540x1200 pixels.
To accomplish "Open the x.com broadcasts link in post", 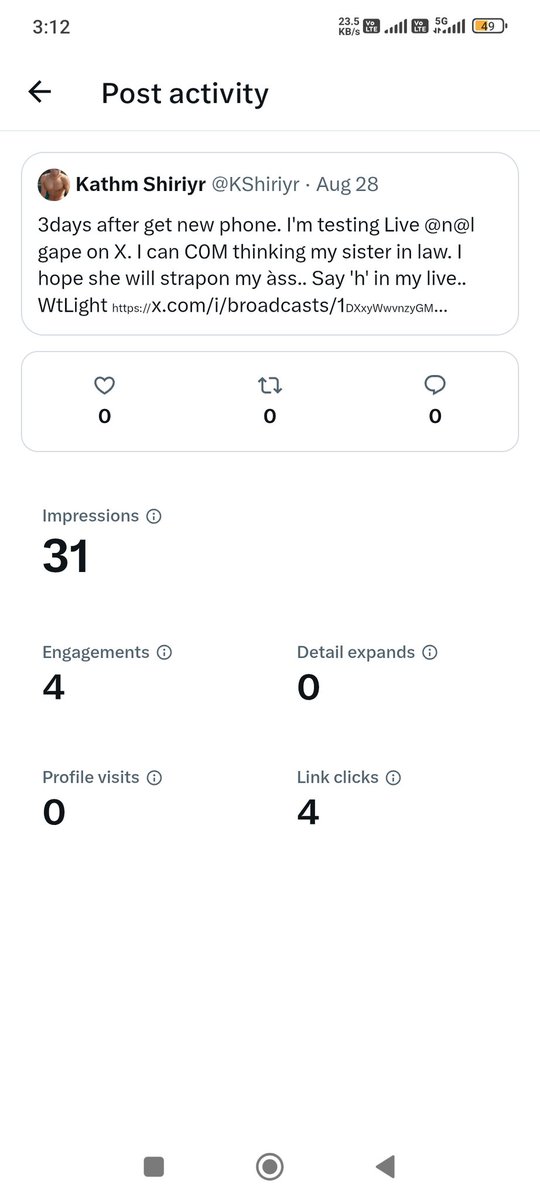I will click(279, 306).
